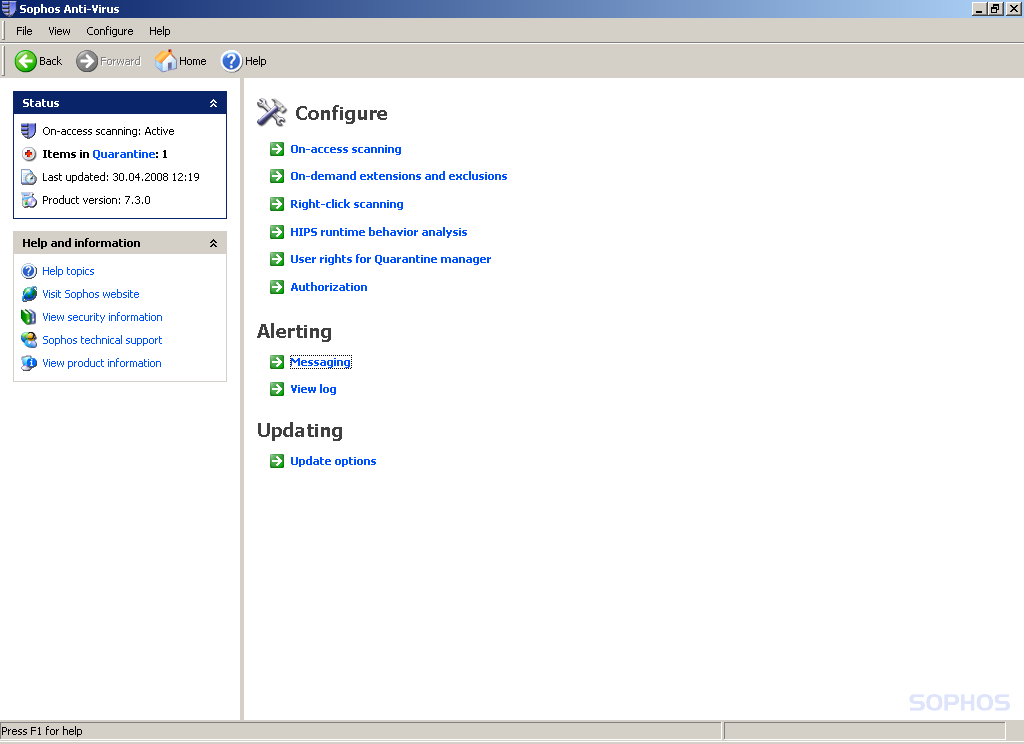Collapse the Help and information panel

pyautogui.click(x=213, y=243)
